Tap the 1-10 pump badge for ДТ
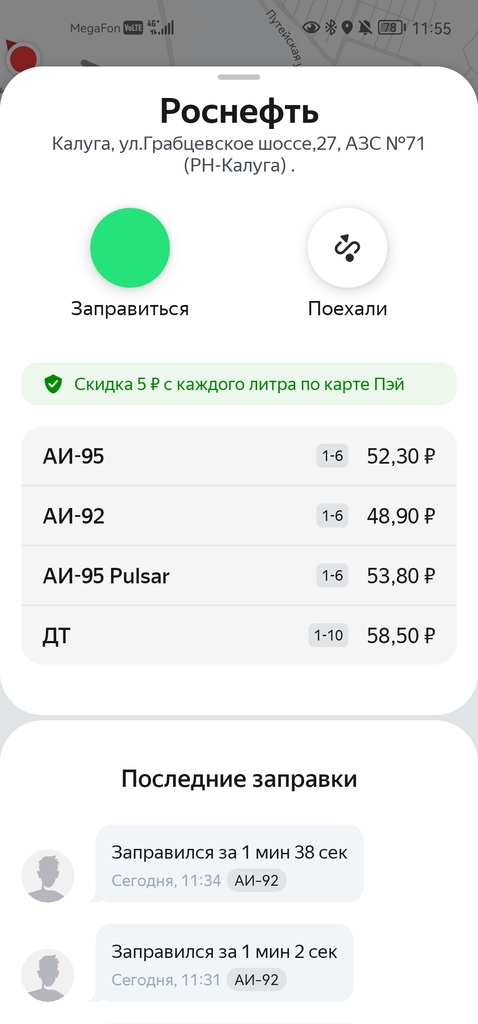Screen dimensions: 478x1024 [328, 635]
